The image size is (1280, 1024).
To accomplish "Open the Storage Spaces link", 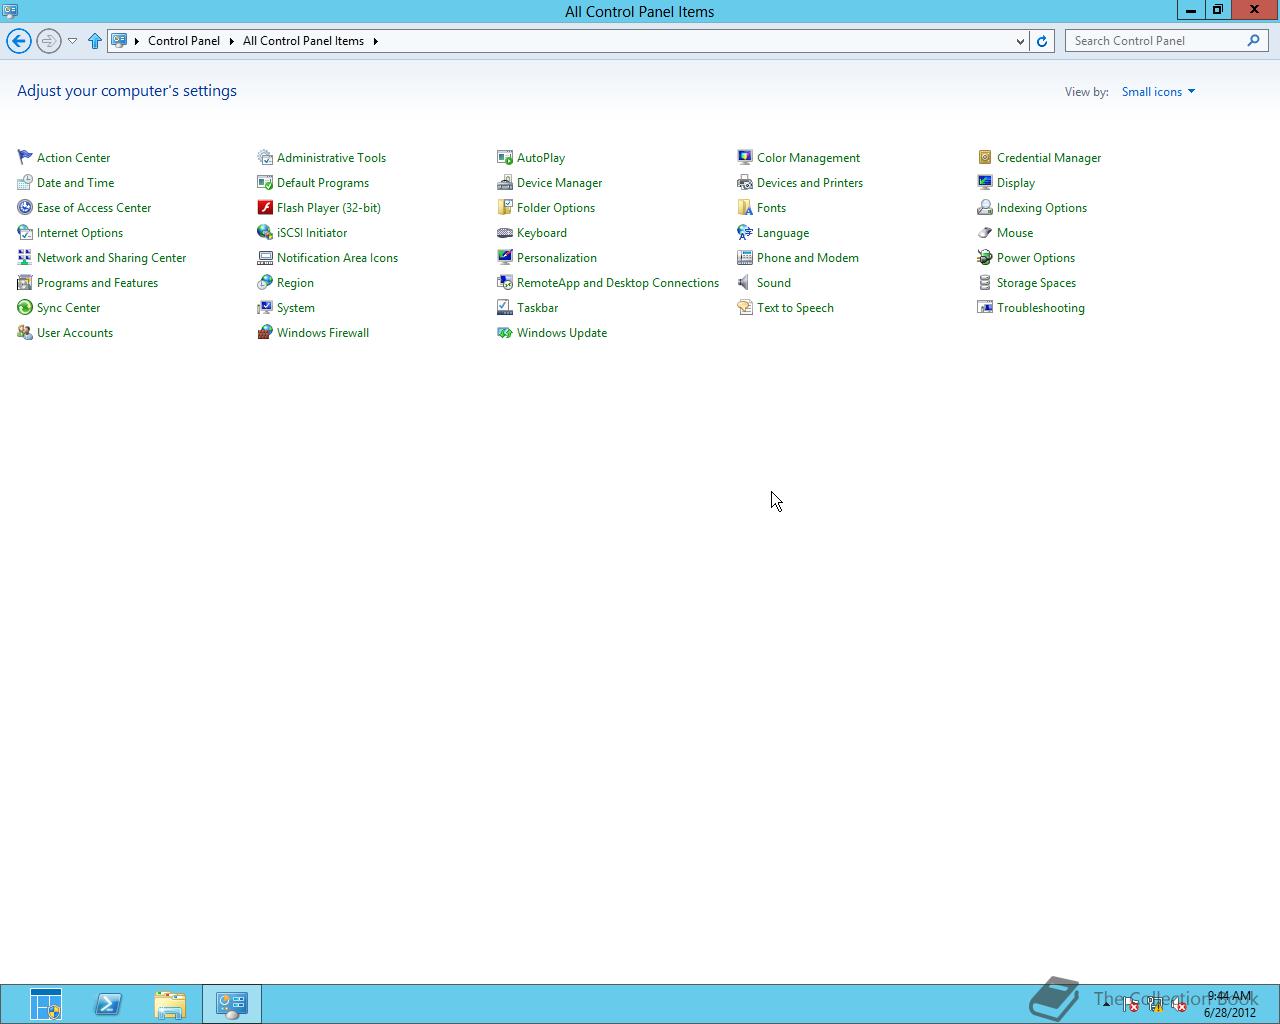I will (1036, 282).
